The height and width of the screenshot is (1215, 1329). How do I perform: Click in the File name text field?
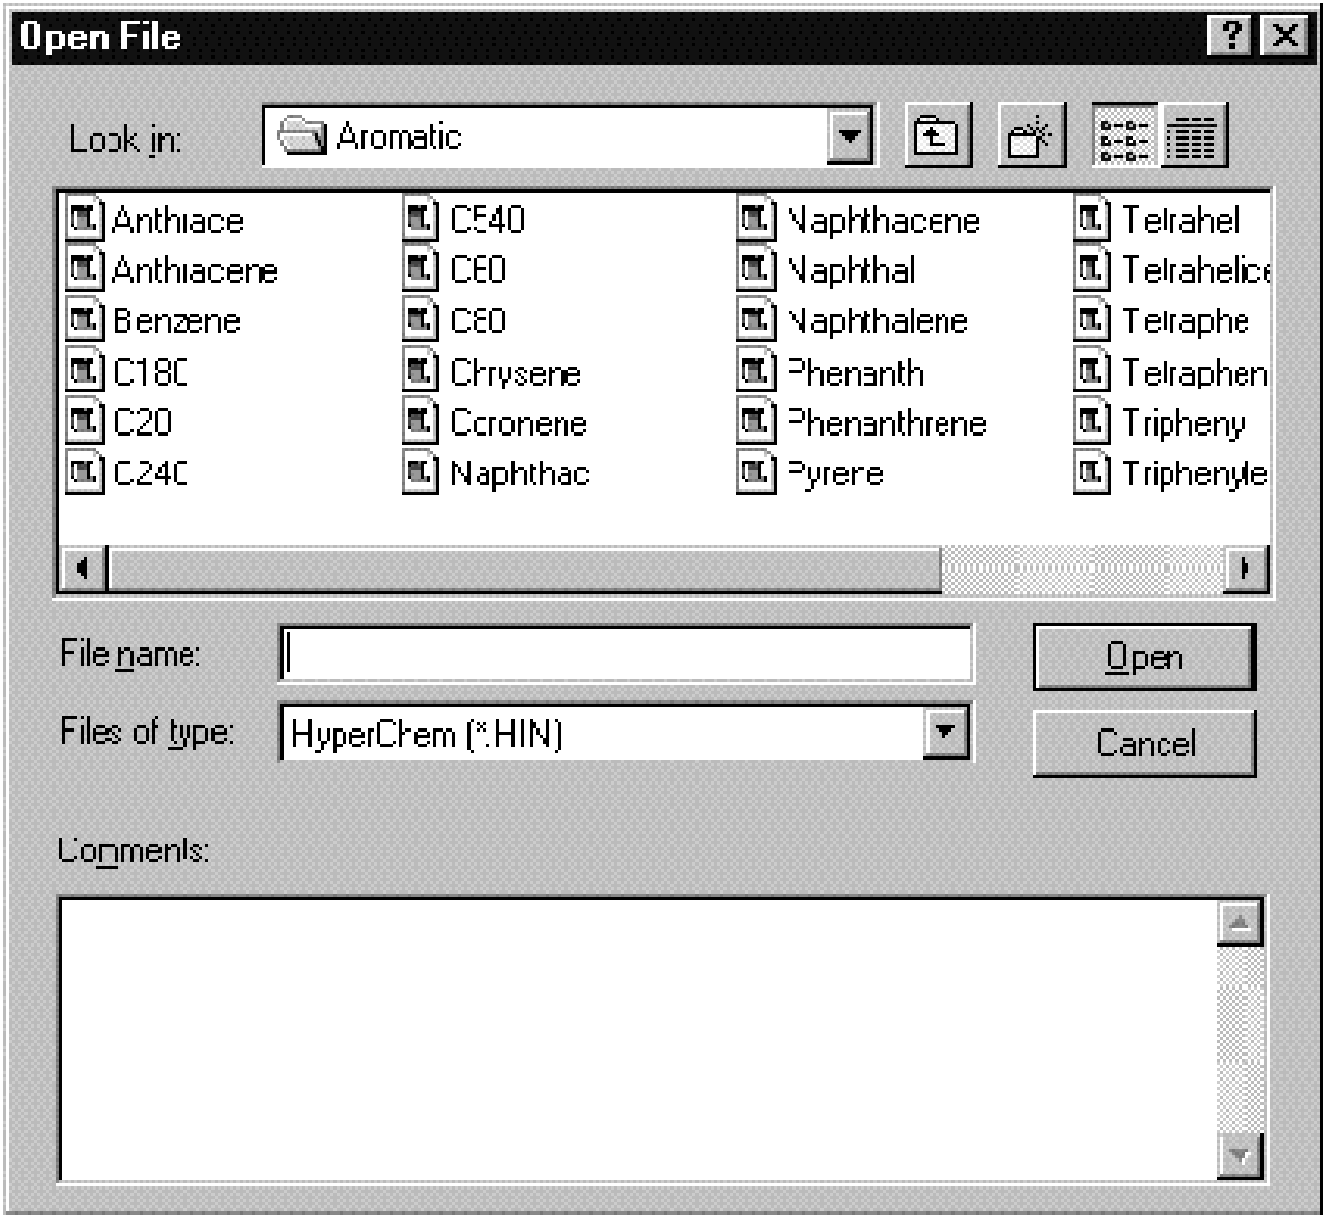pyautogui.click(x=625, y=655)
